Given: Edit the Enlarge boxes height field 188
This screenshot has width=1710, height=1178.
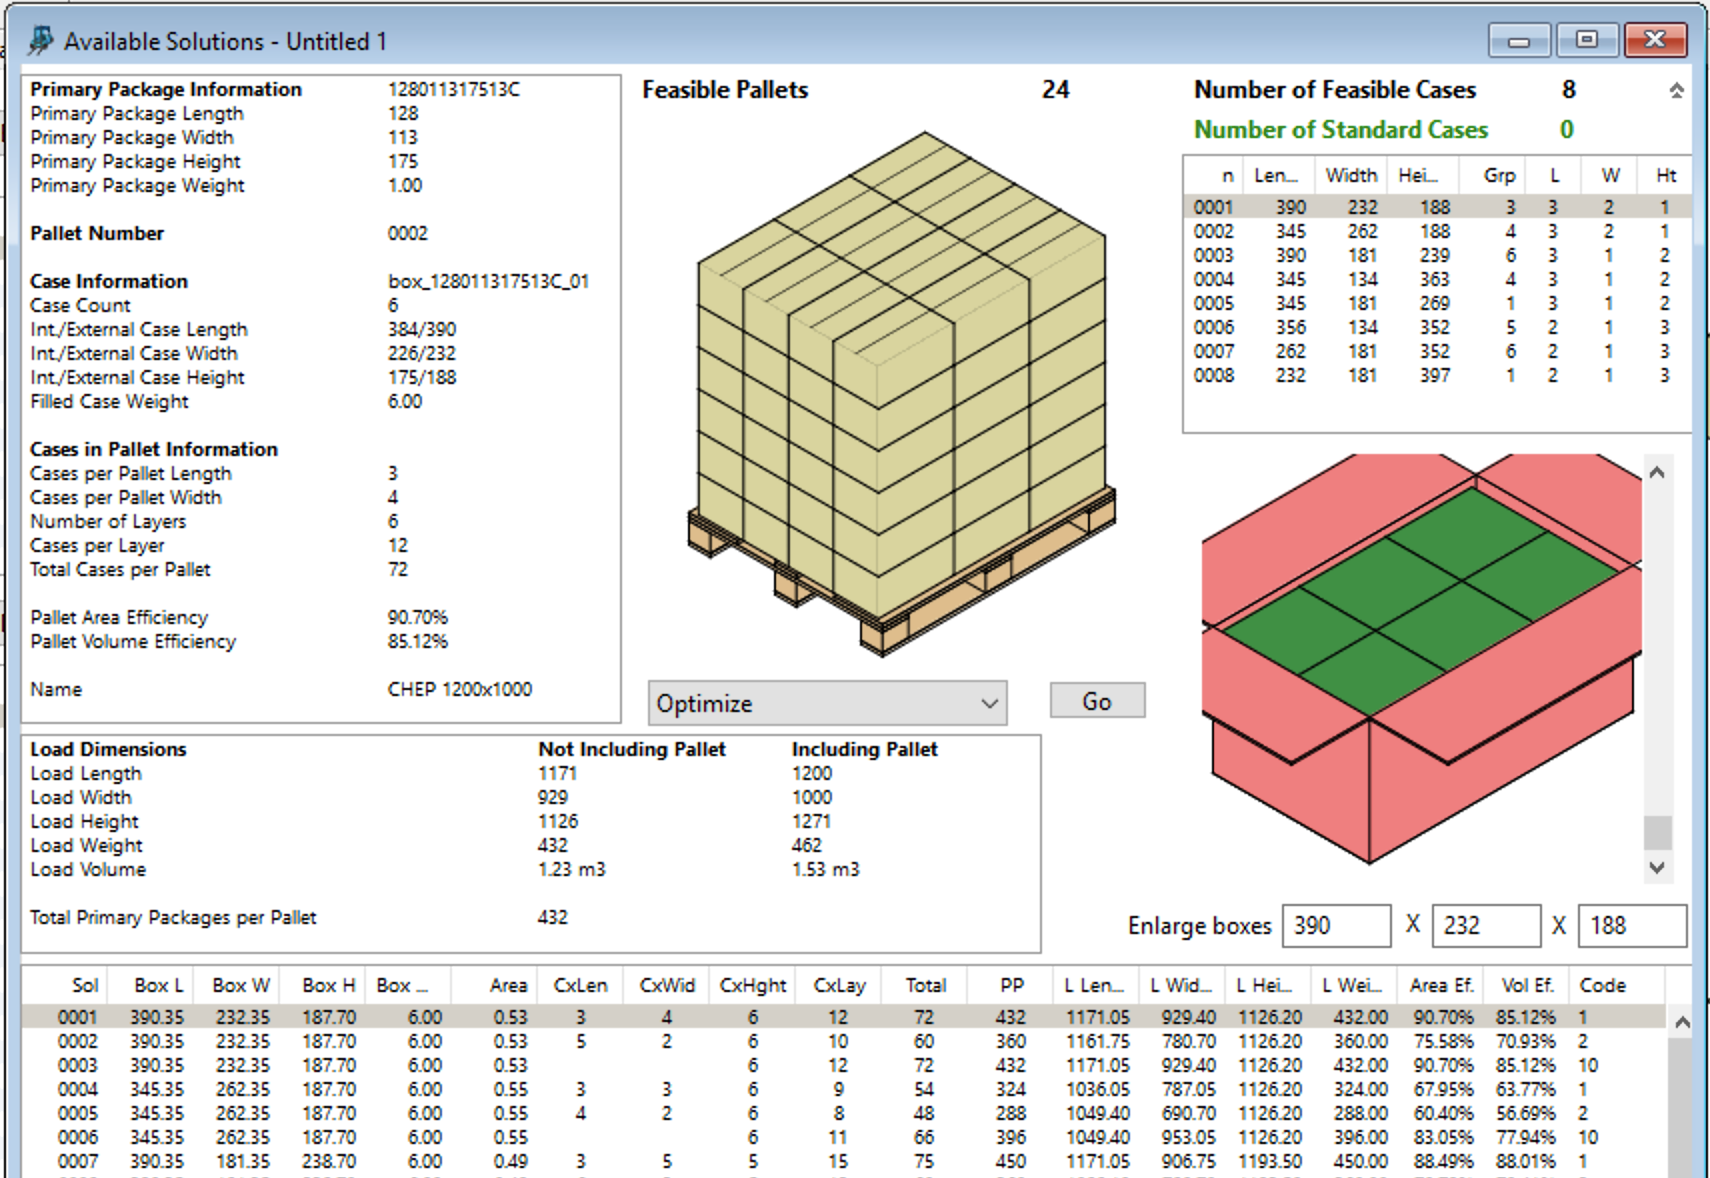Looking at the screenshot, I should 1632,926.
